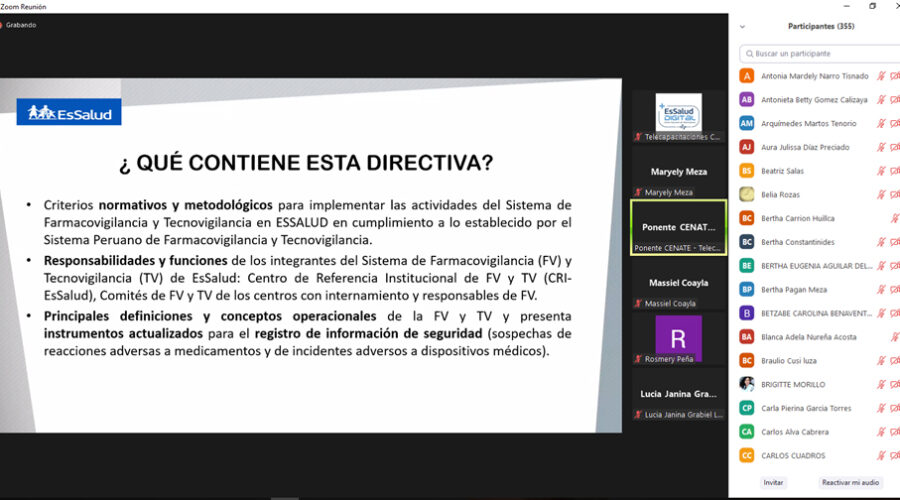
Task: Click muted mic icon for Belia Rozas
Action: coord(881,195)
